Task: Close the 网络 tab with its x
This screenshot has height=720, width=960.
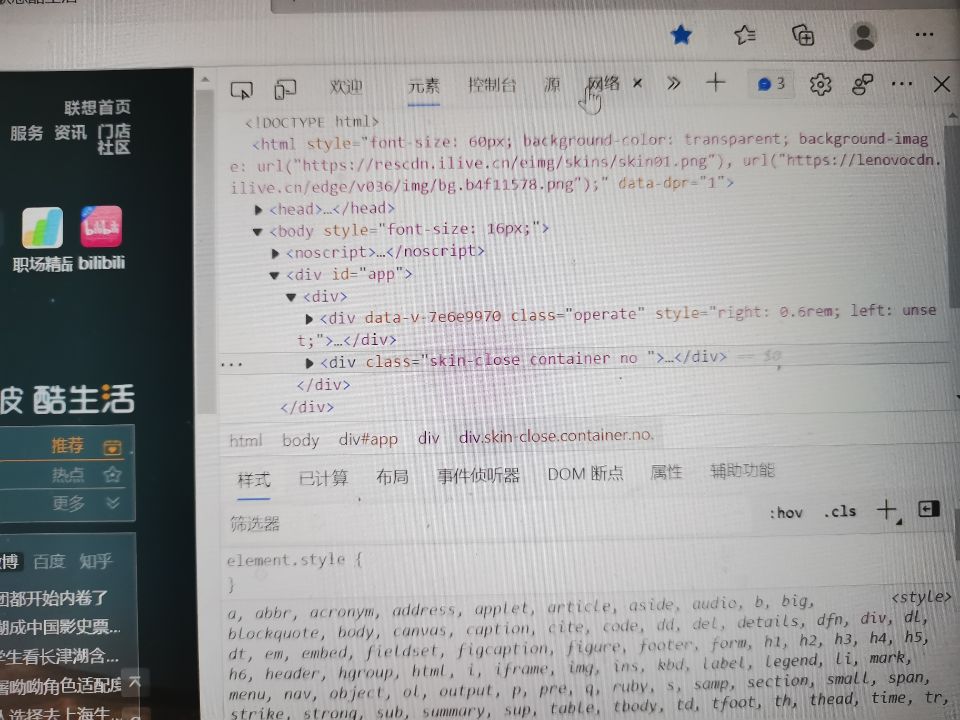Action: tap(637, 83)
